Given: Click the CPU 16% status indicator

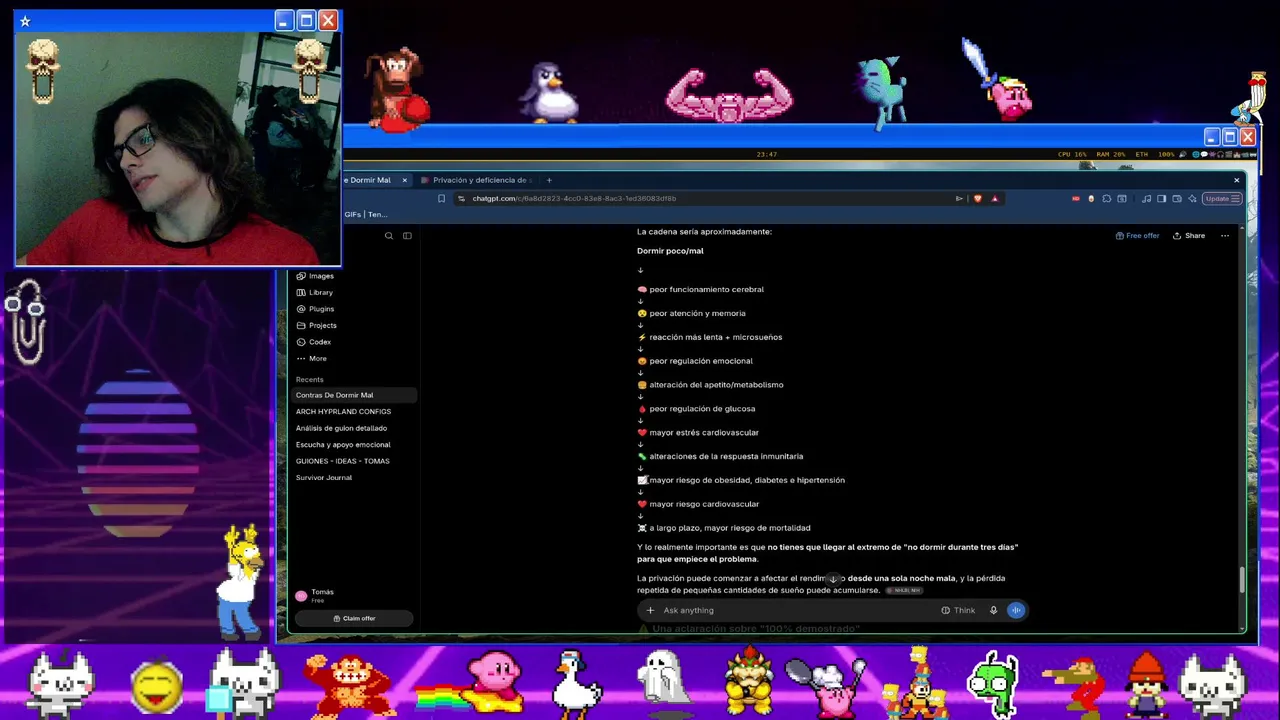Looking at the screenshot, I should (1072, 155).
